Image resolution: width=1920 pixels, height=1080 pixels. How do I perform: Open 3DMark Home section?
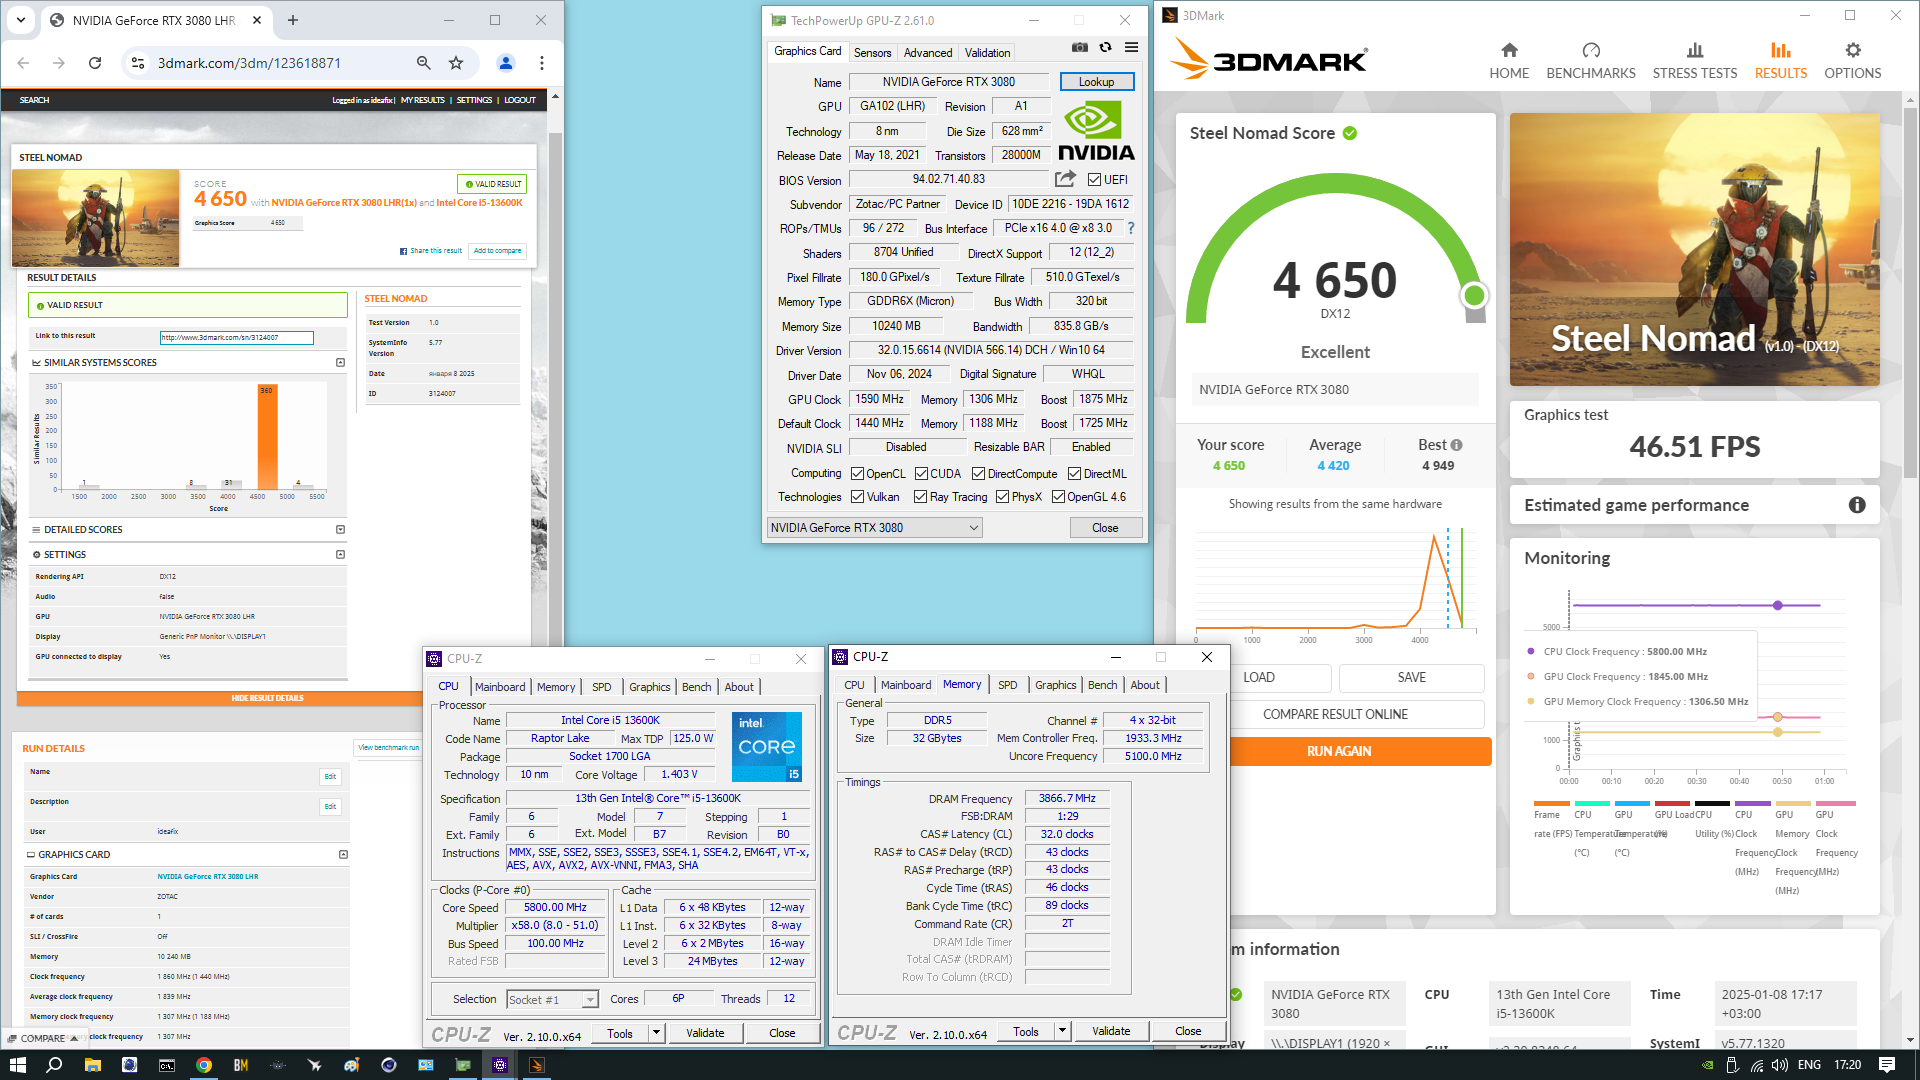(1509, 60)
